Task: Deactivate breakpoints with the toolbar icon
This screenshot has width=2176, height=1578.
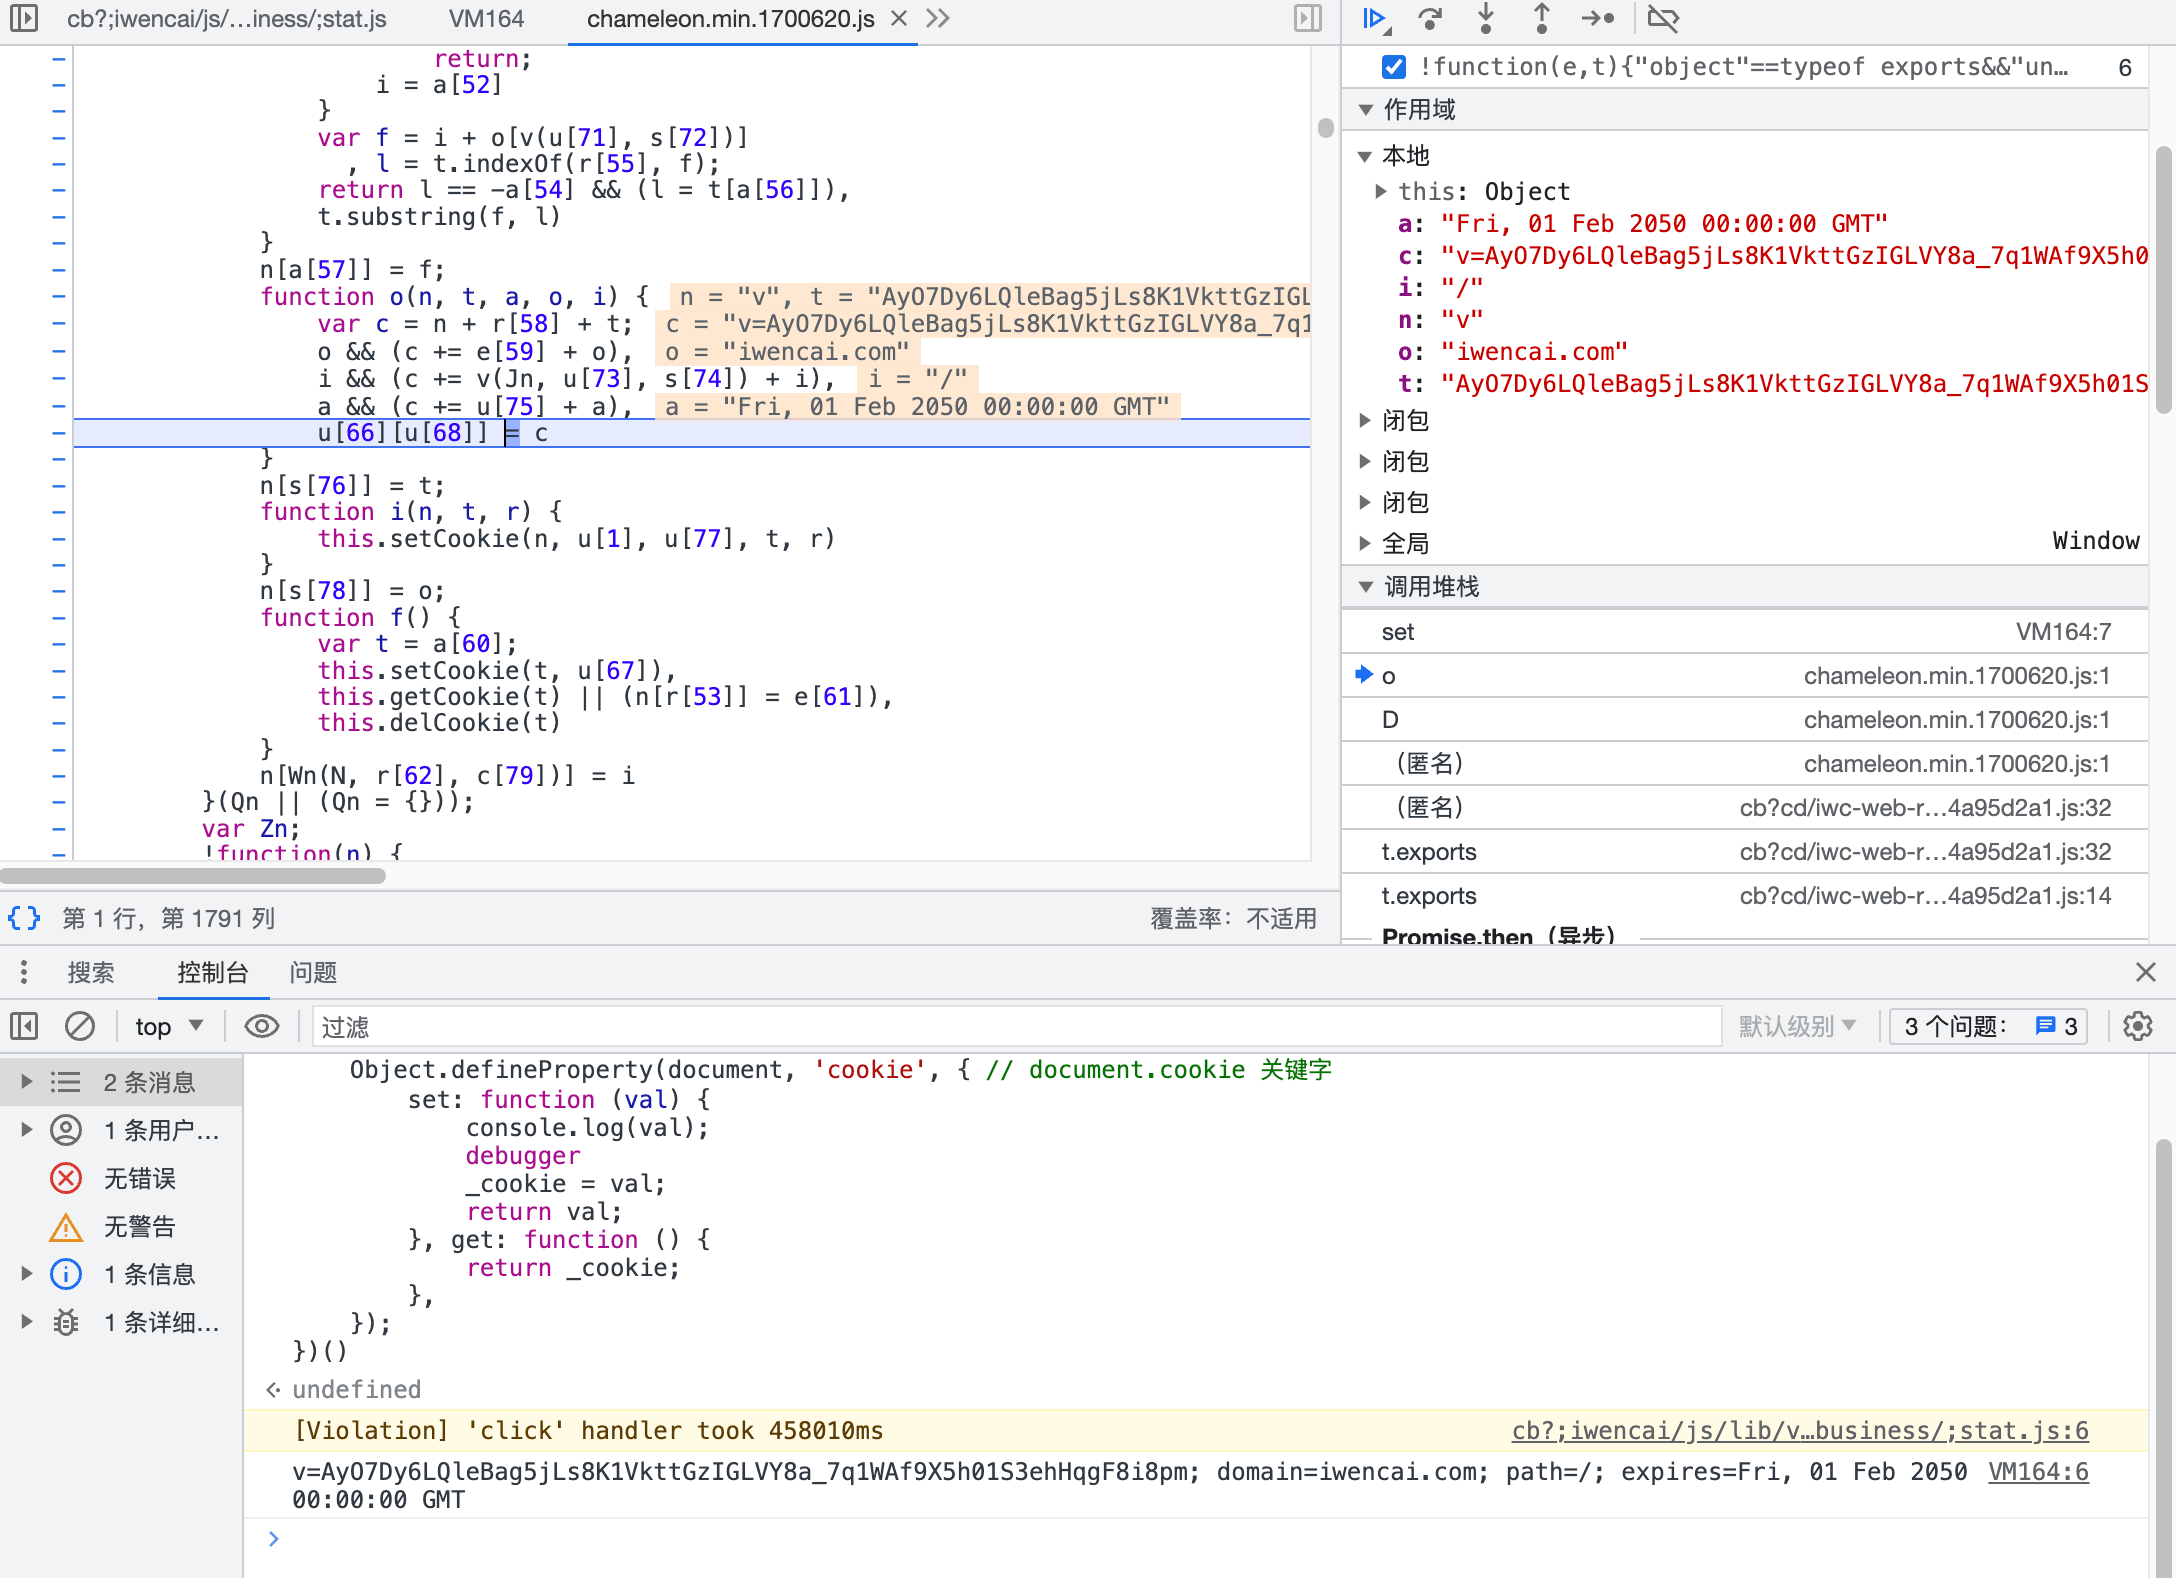Action: click(x=1663, y=18)
